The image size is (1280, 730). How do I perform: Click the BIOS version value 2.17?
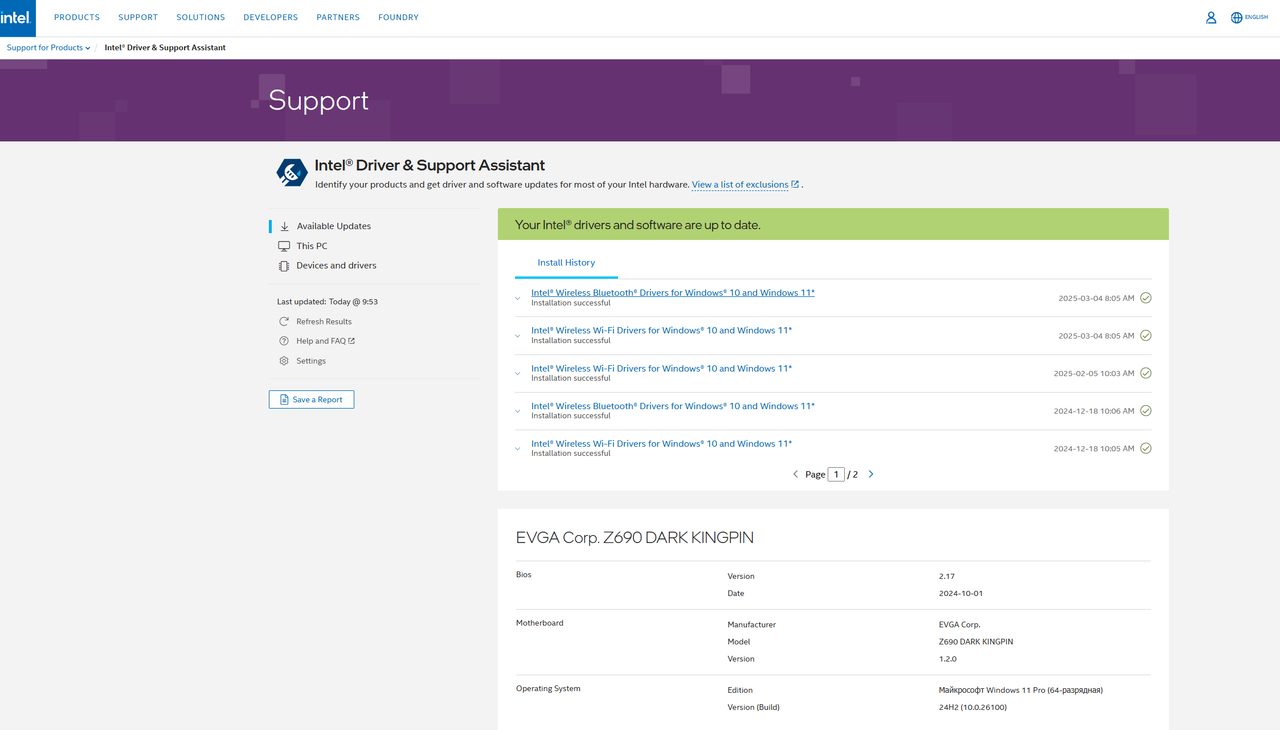tap(947, 576)
